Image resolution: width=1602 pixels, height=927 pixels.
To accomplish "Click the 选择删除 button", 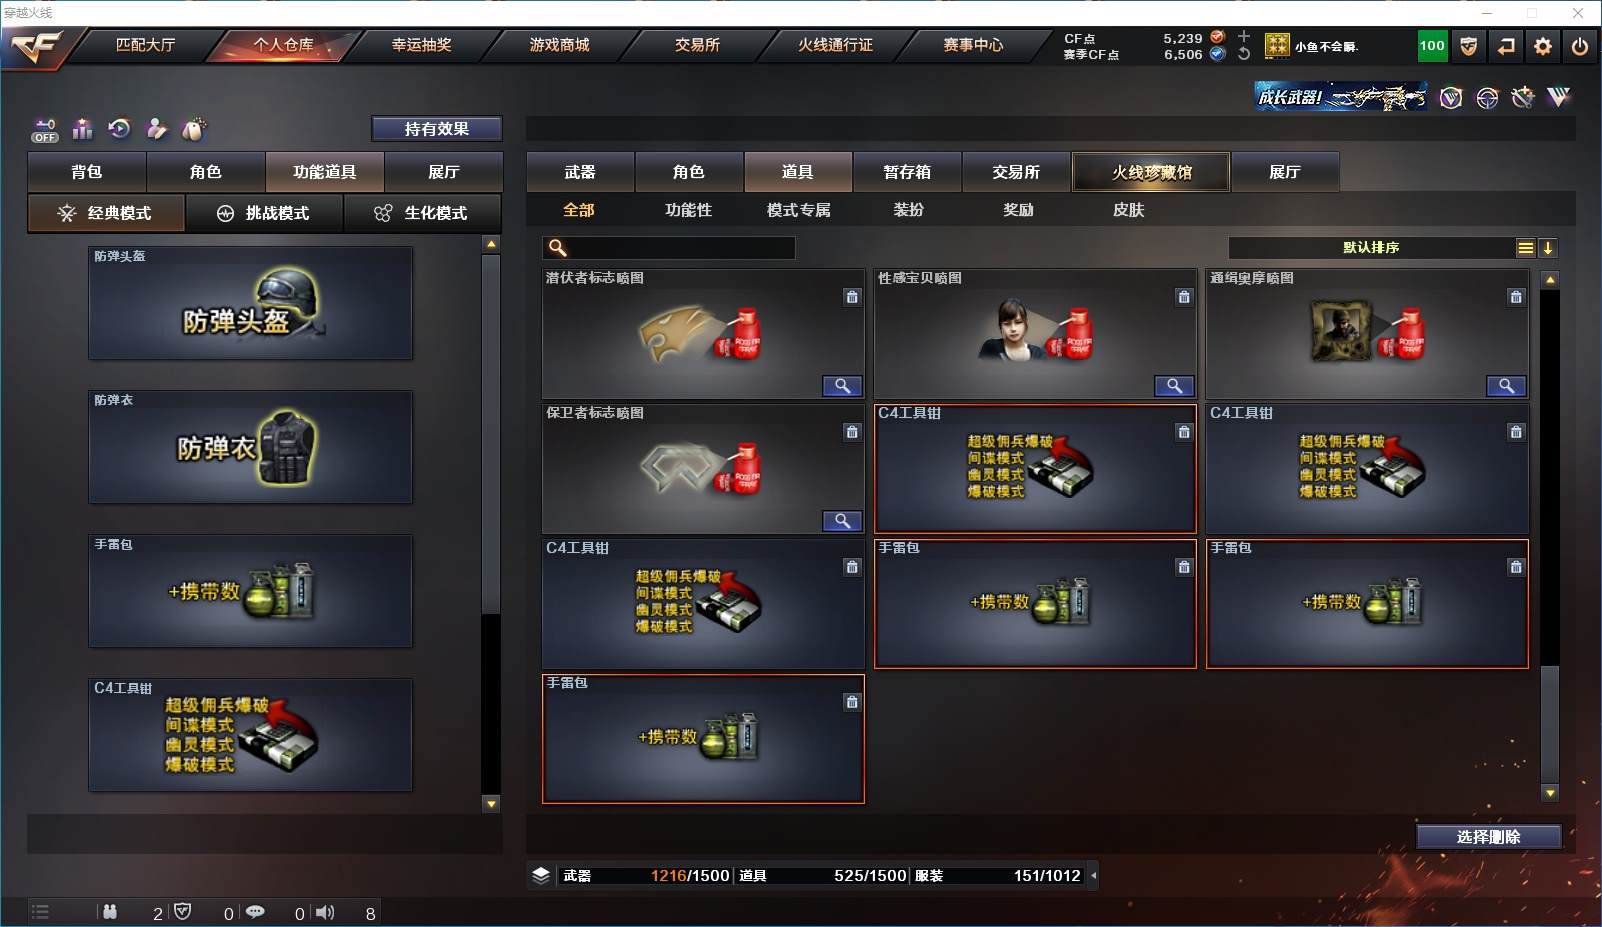I will 1489,837.
